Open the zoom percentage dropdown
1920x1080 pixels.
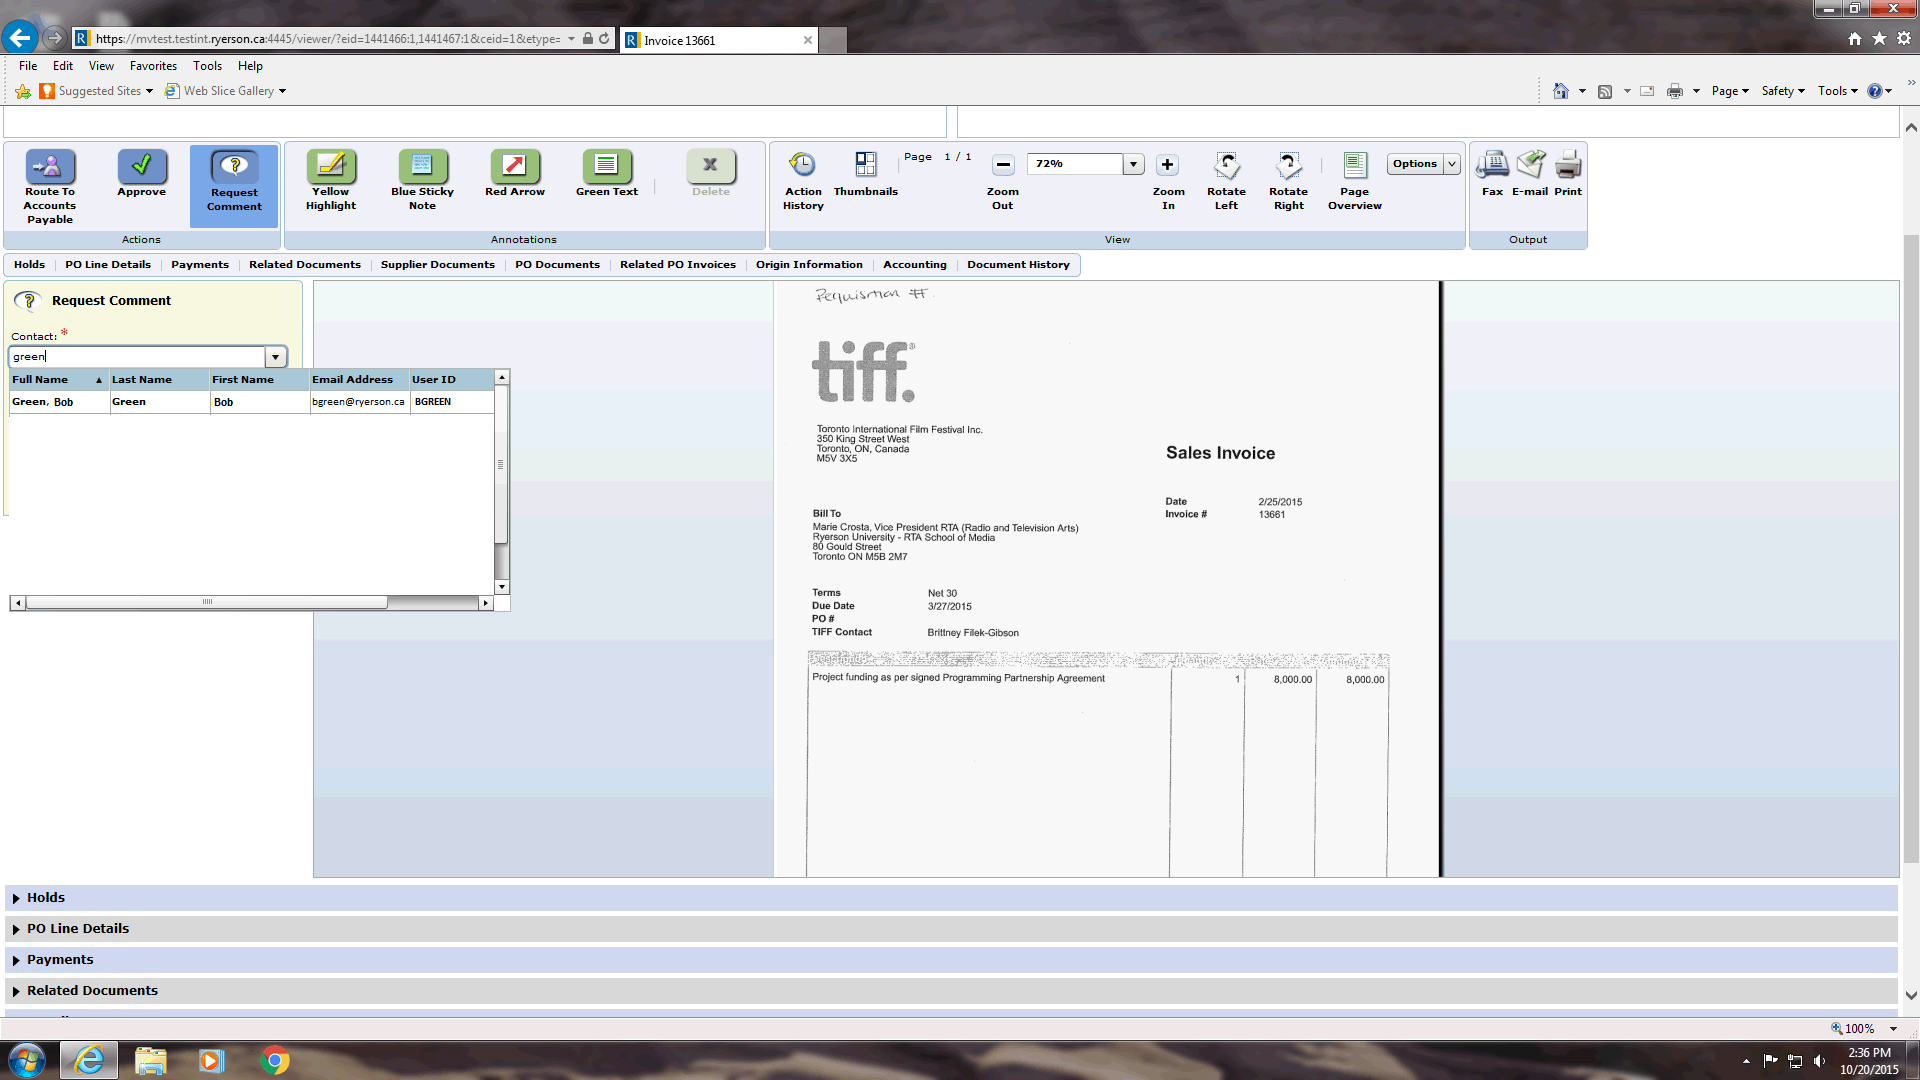click(1133, 164)
